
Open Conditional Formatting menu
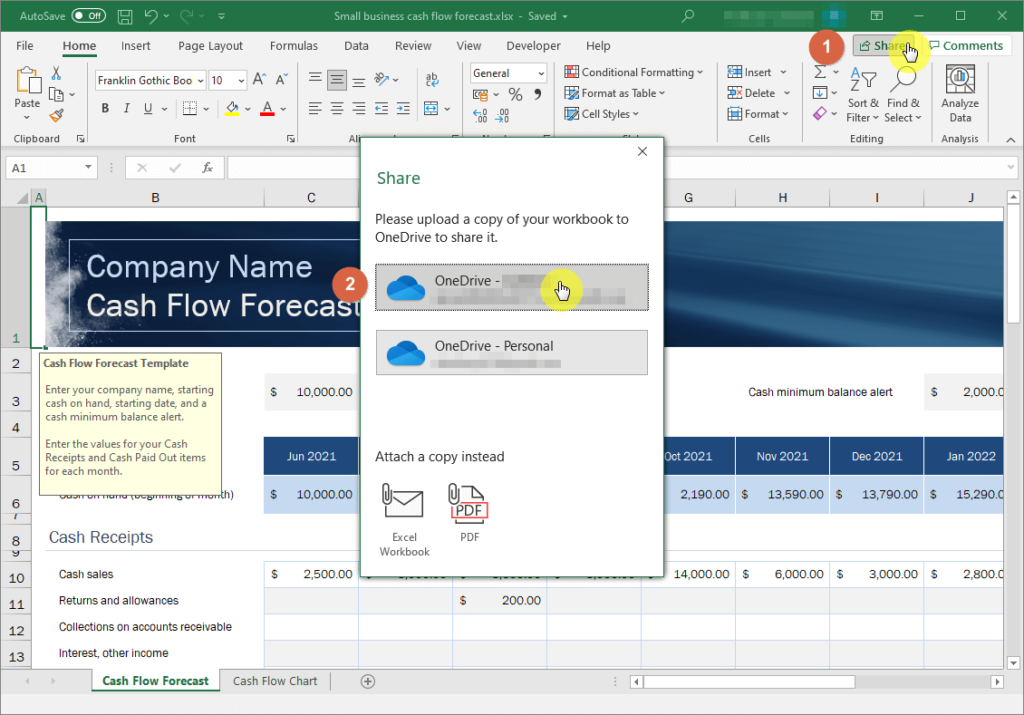click(633, 72)
